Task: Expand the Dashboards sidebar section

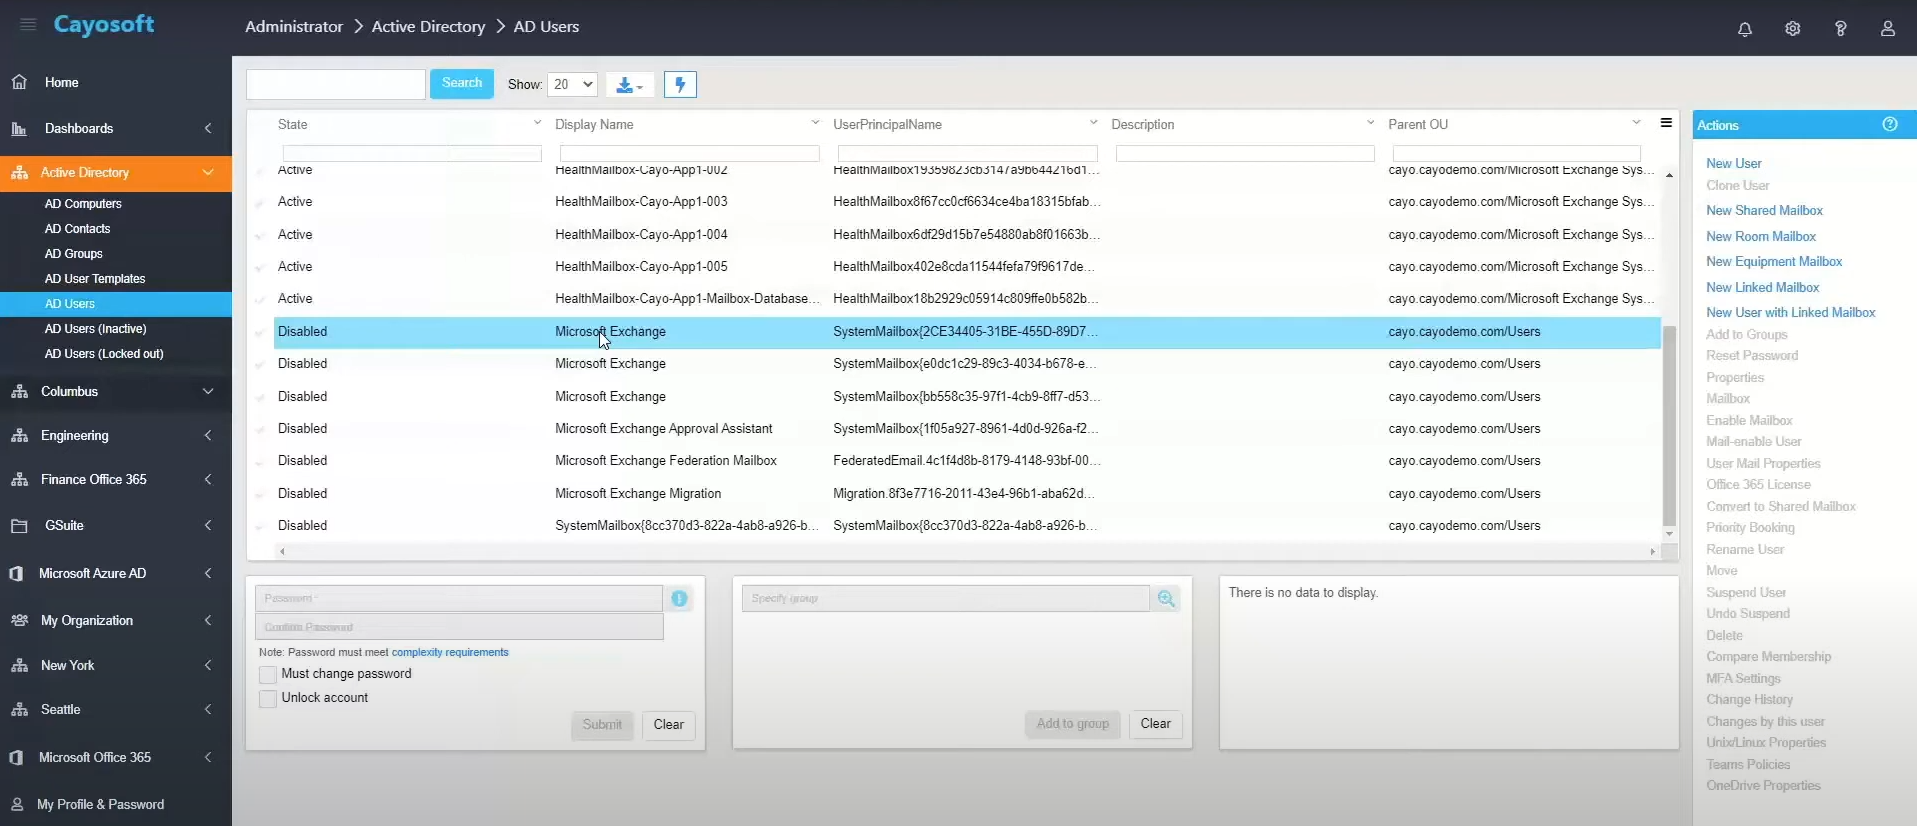Action: (115, 128)
